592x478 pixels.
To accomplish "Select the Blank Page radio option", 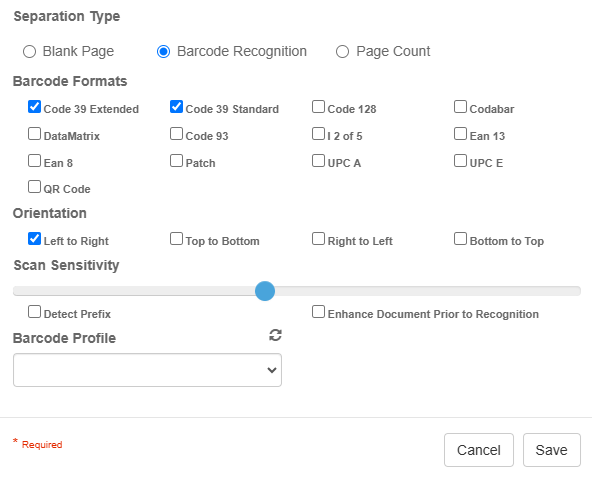I will click(29, 51).
